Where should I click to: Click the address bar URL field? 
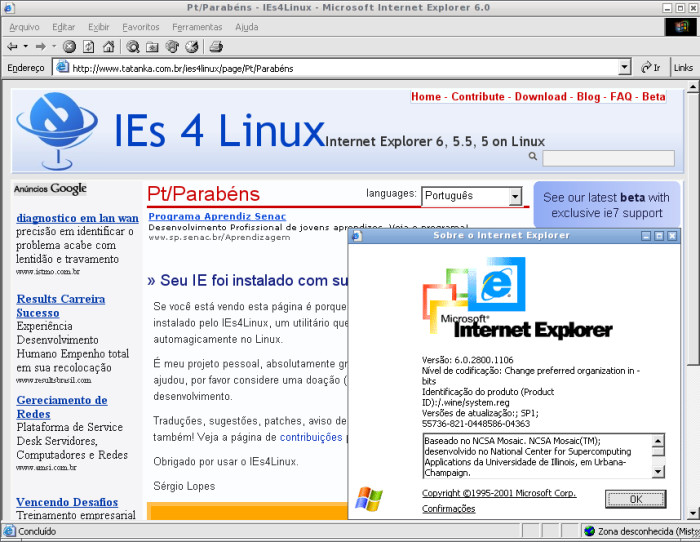click(x=342, y=68)
